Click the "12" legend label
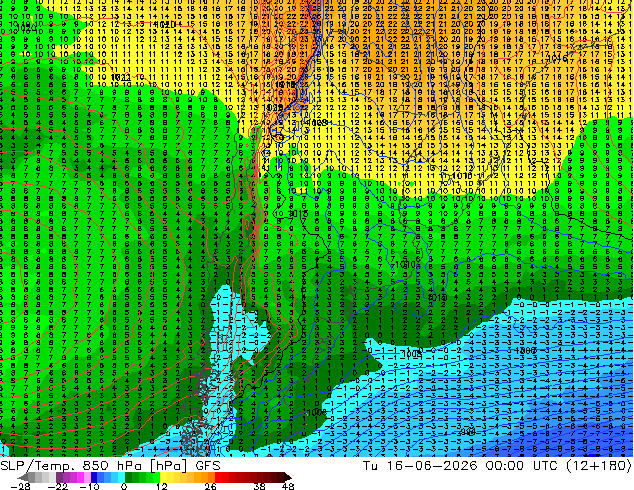The height and width of the screenshot is (490, 634). pyautogui.click(x=162, y=486)
